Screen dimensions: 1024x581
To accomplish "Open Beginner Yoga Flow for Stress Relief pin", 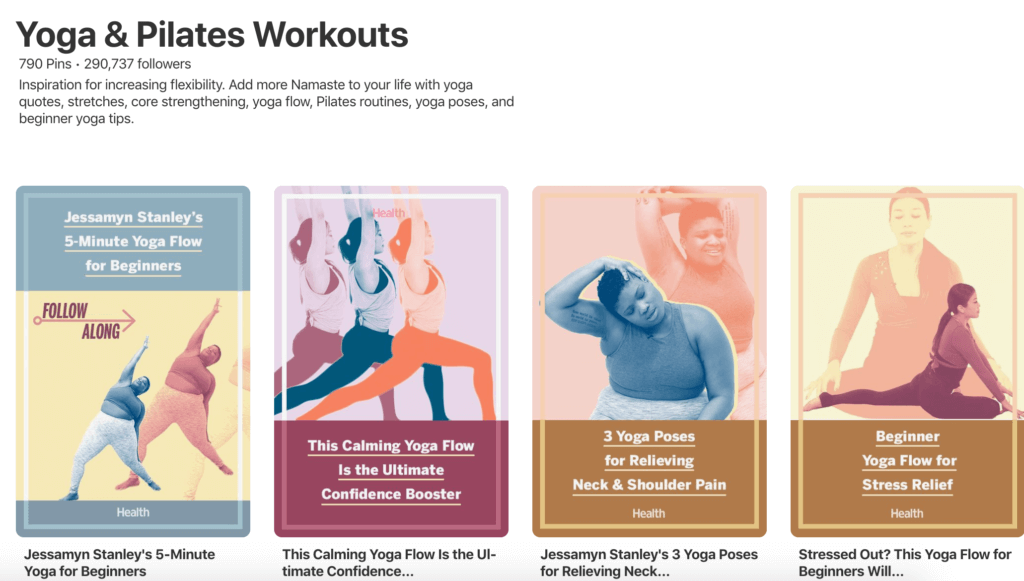I will [907, 362].
